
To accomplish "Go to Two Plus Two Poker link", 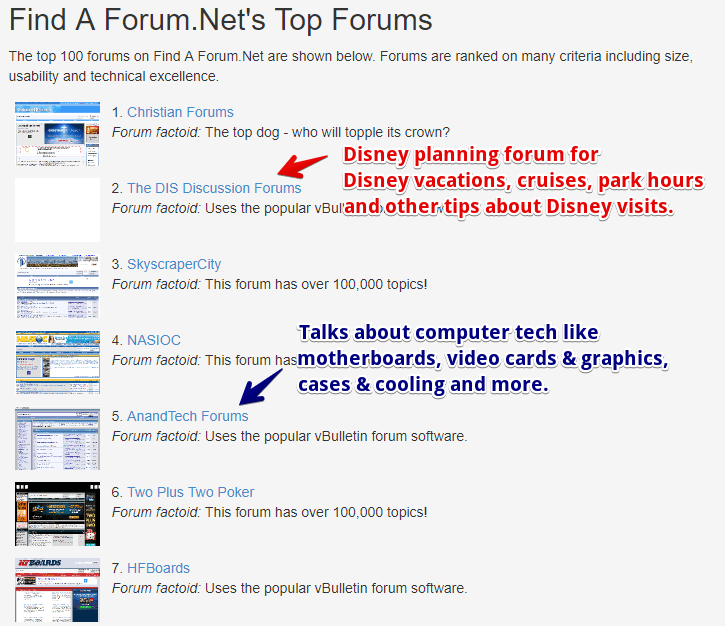I will coord(190,492).
